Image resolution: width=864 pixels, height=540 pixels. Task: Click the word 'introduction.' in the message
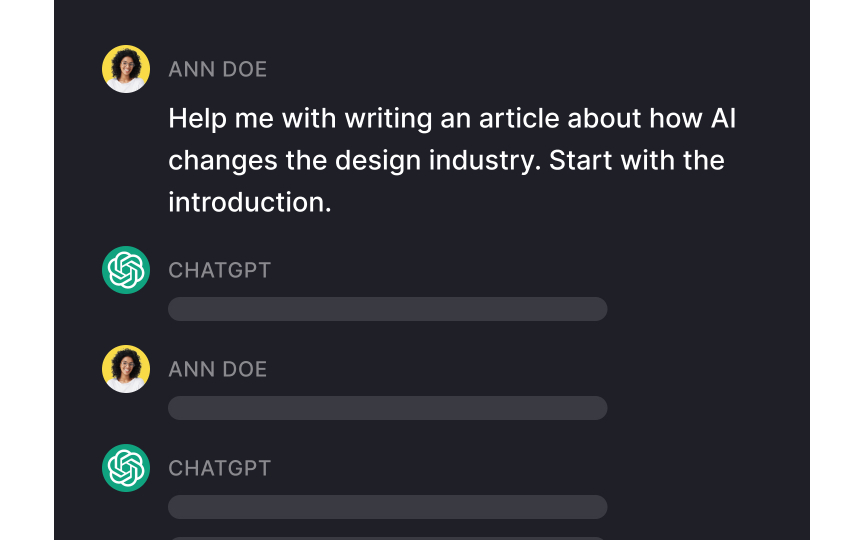tap(250, 202)
